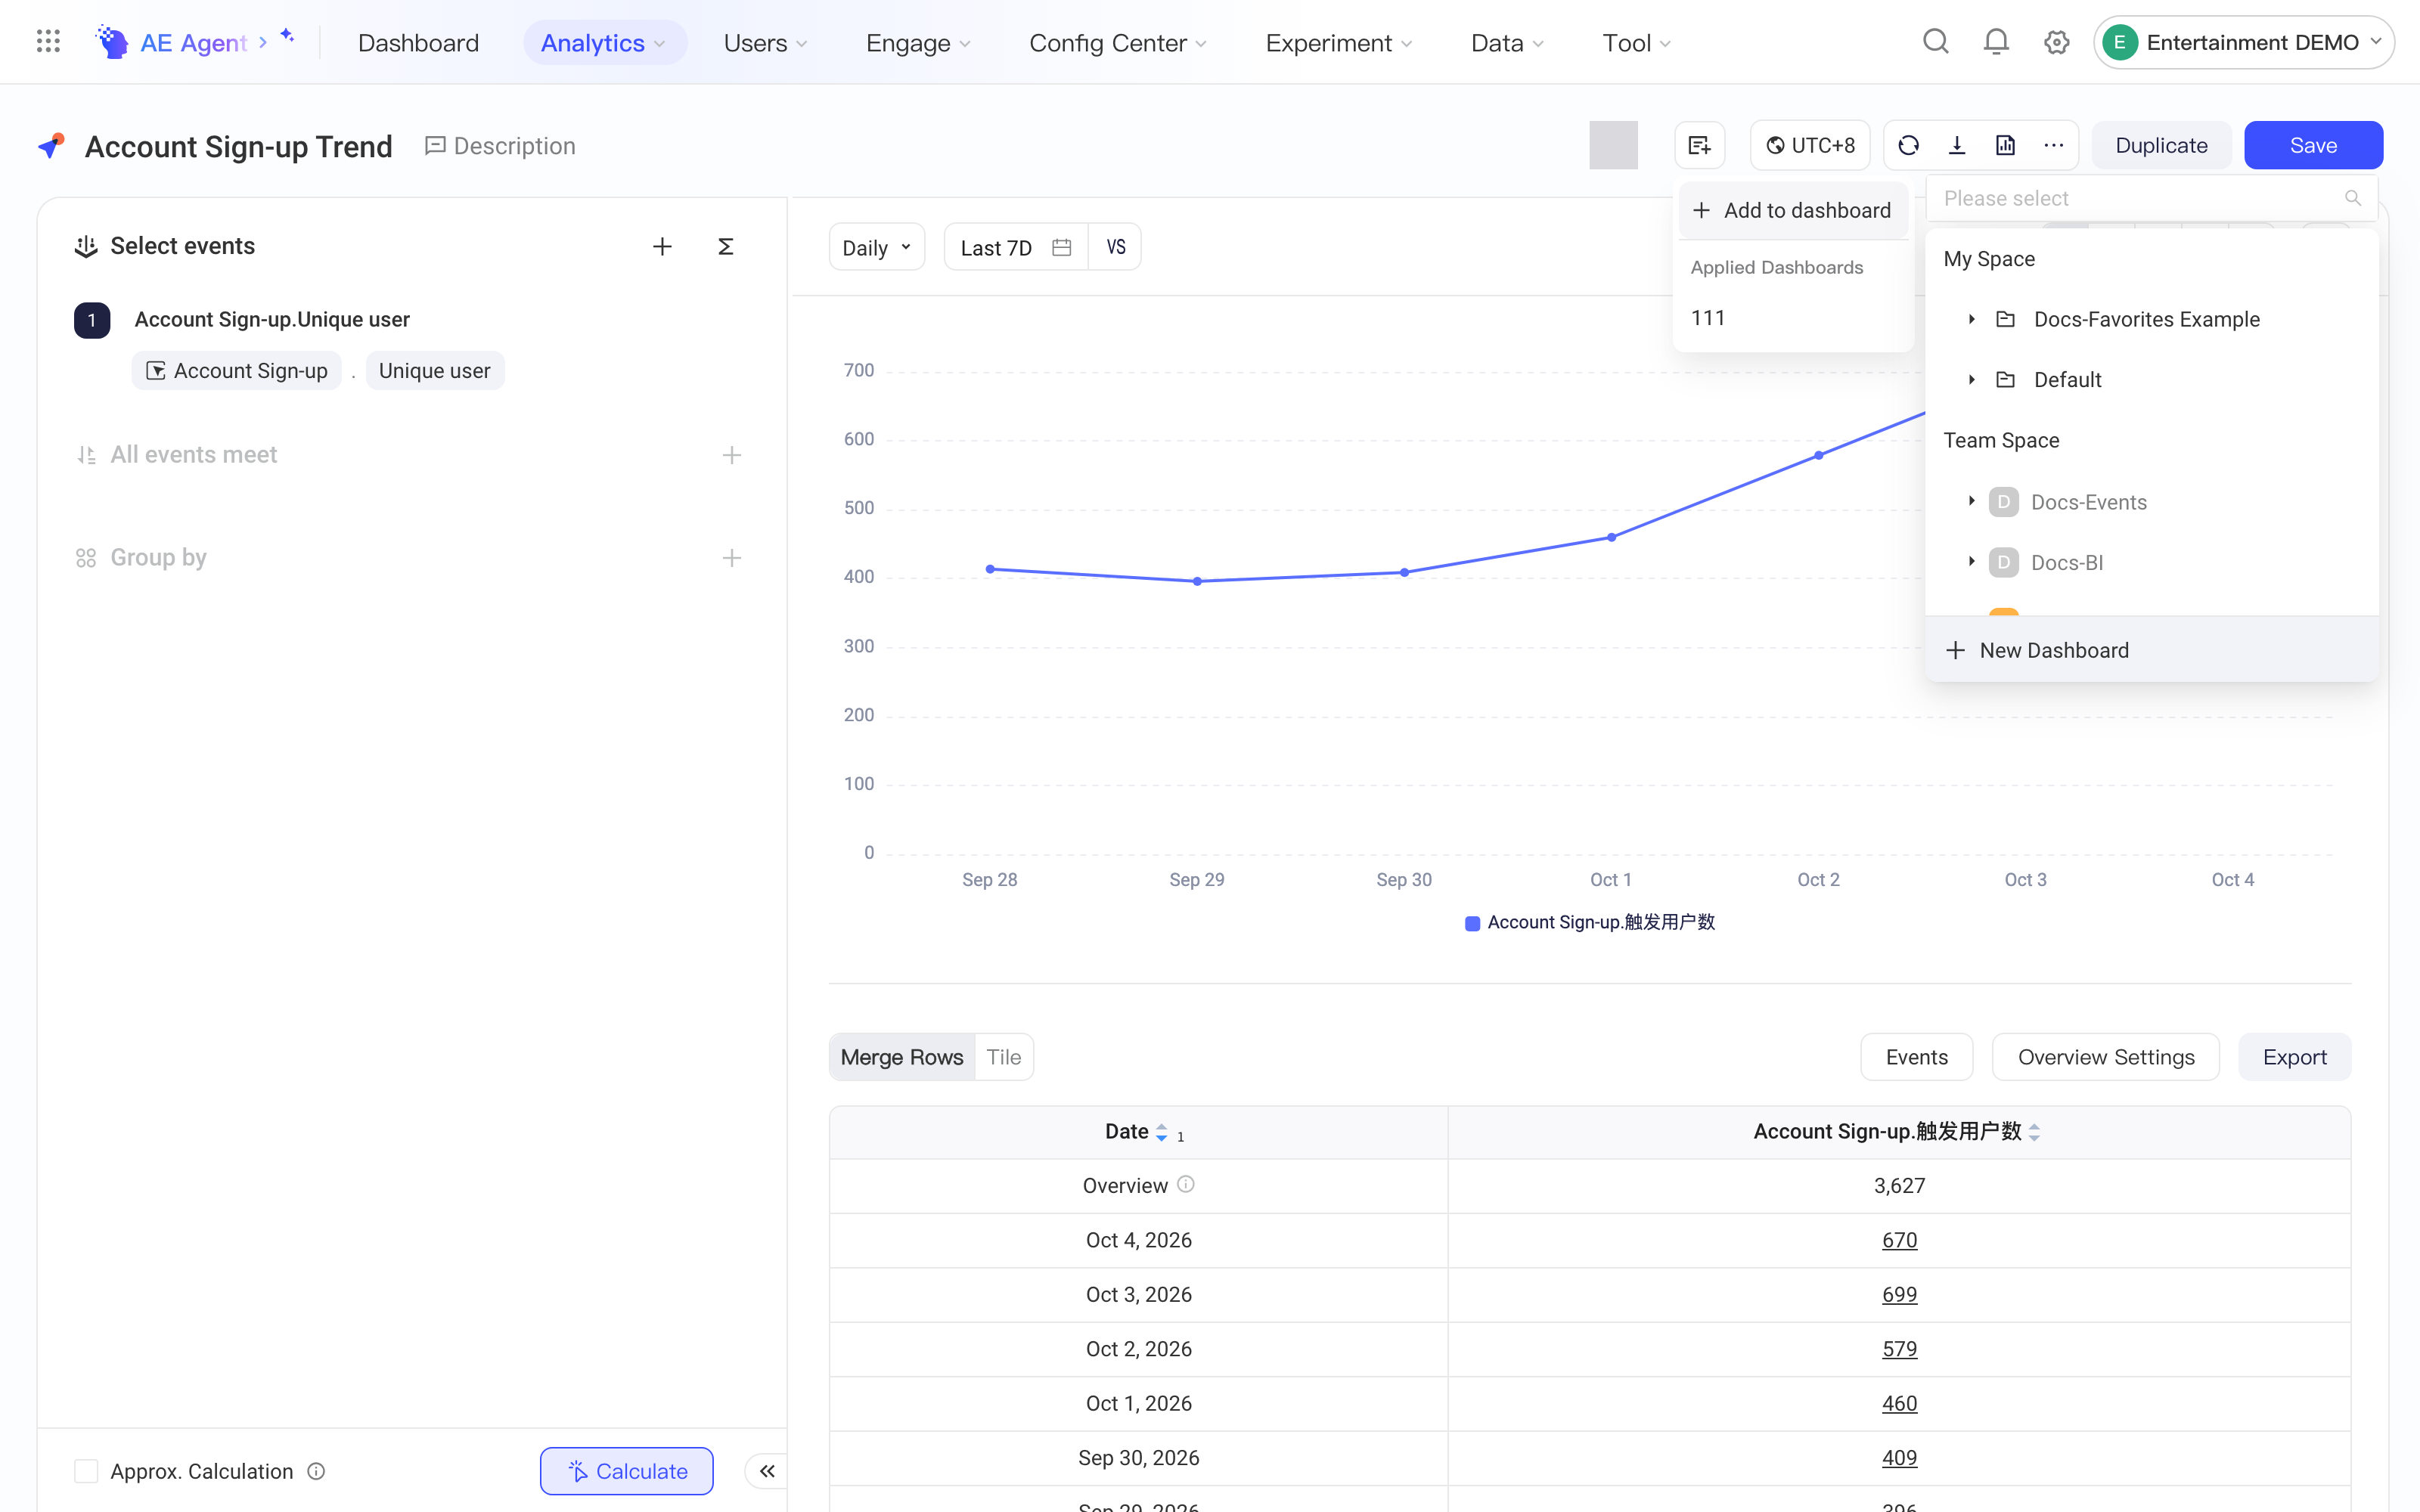The height and width of the screenshot is (1512, 2420).
Task: Open the settings gear icon
Action: pos(2056,42)
